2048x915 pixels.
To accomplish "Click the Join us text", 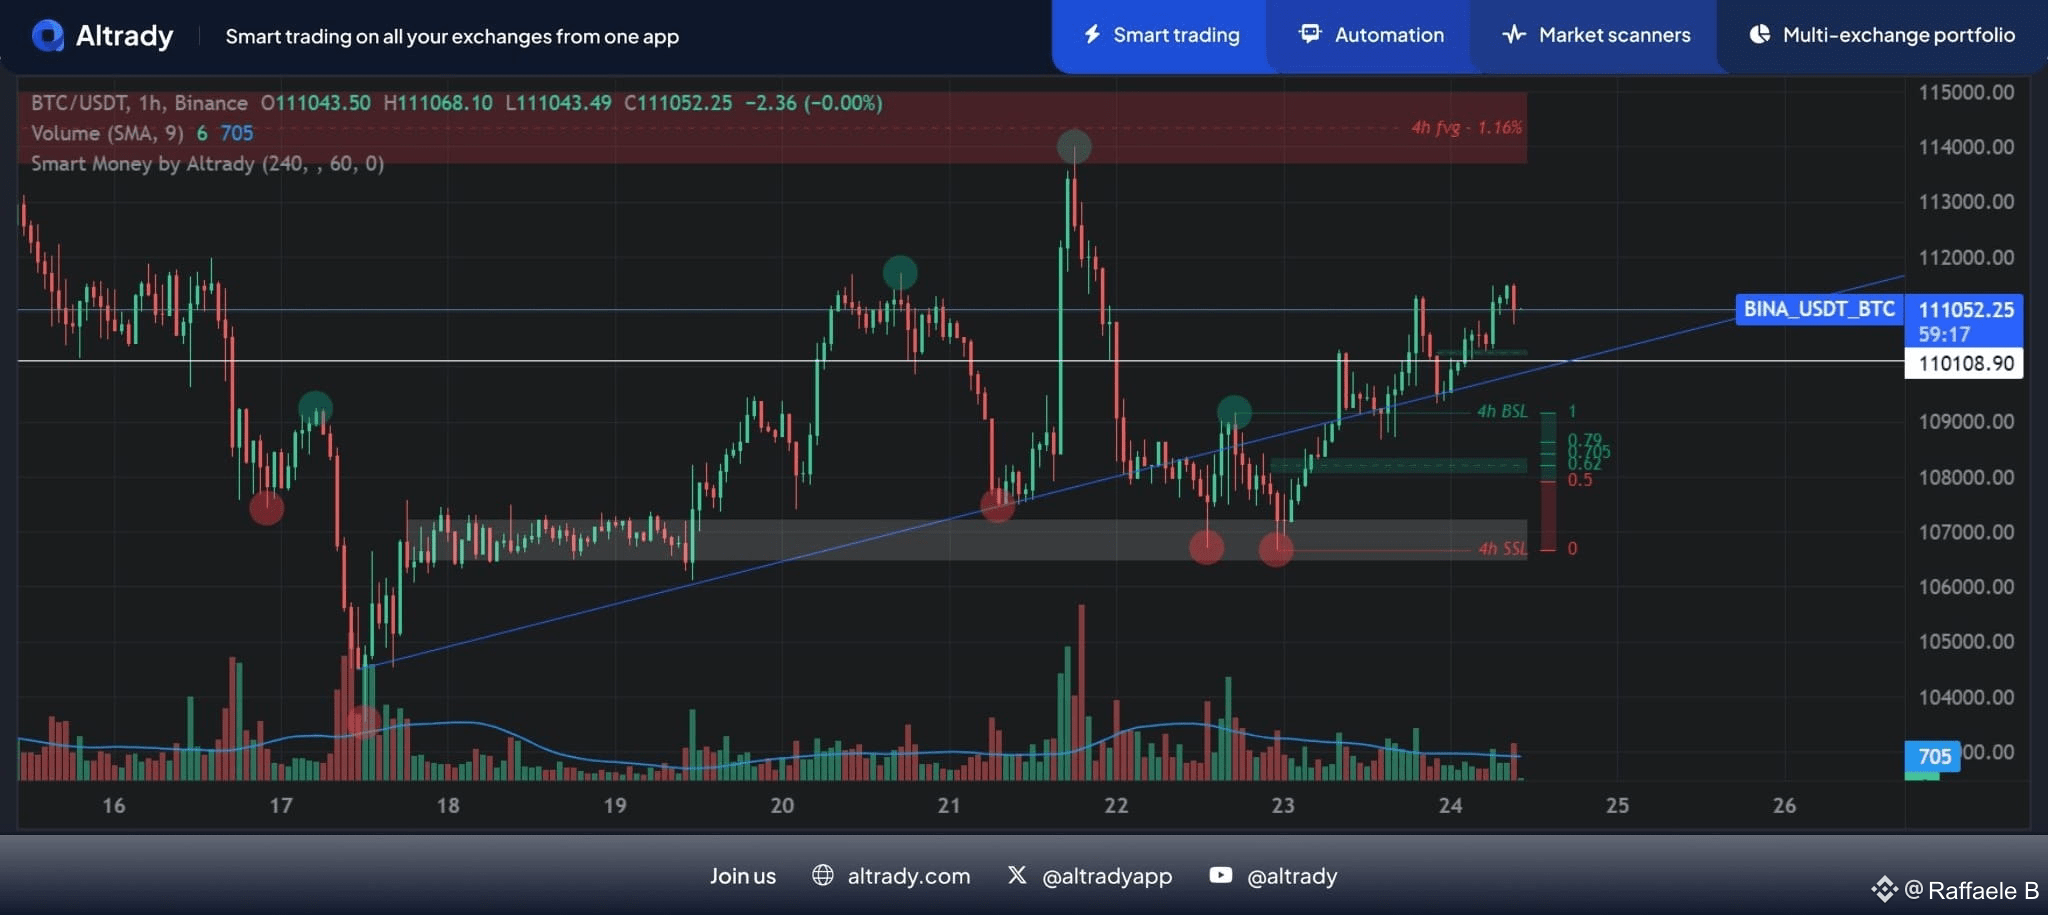I will click(743, 876).
